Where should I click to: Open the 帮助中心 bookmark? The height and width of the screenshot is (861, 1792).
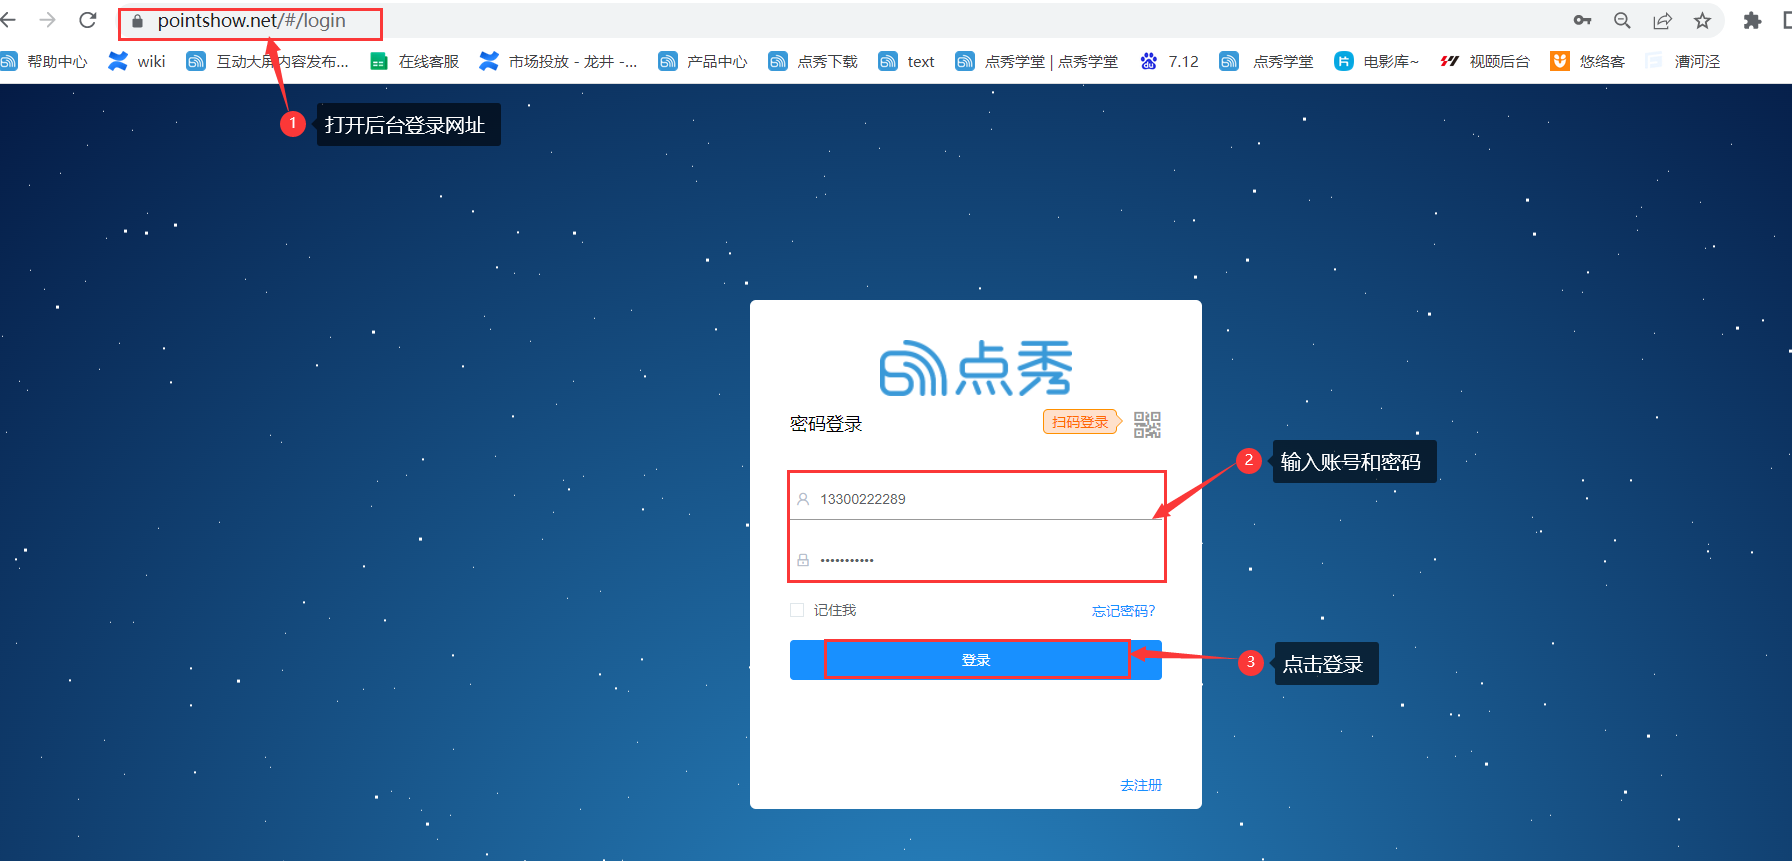click(44, 61)
